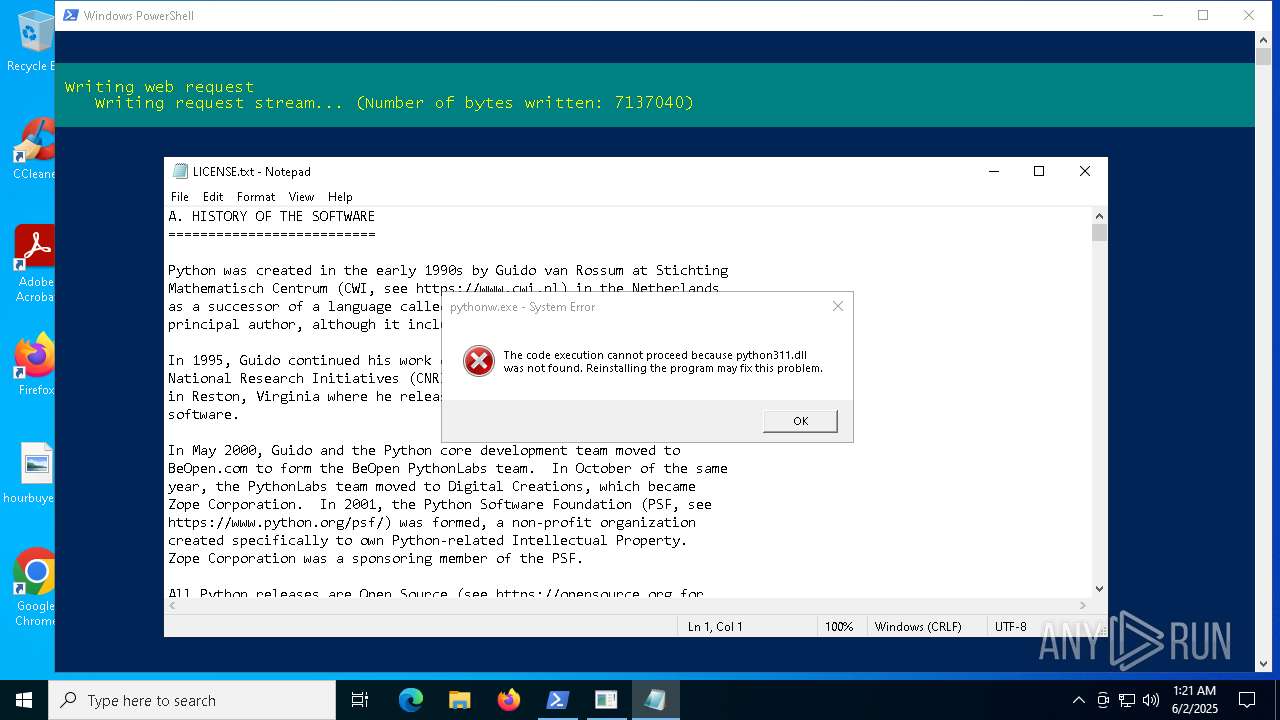Click Notepad horizontal scrollbar left arrow

pyautogui.click(x=173, y=605)
